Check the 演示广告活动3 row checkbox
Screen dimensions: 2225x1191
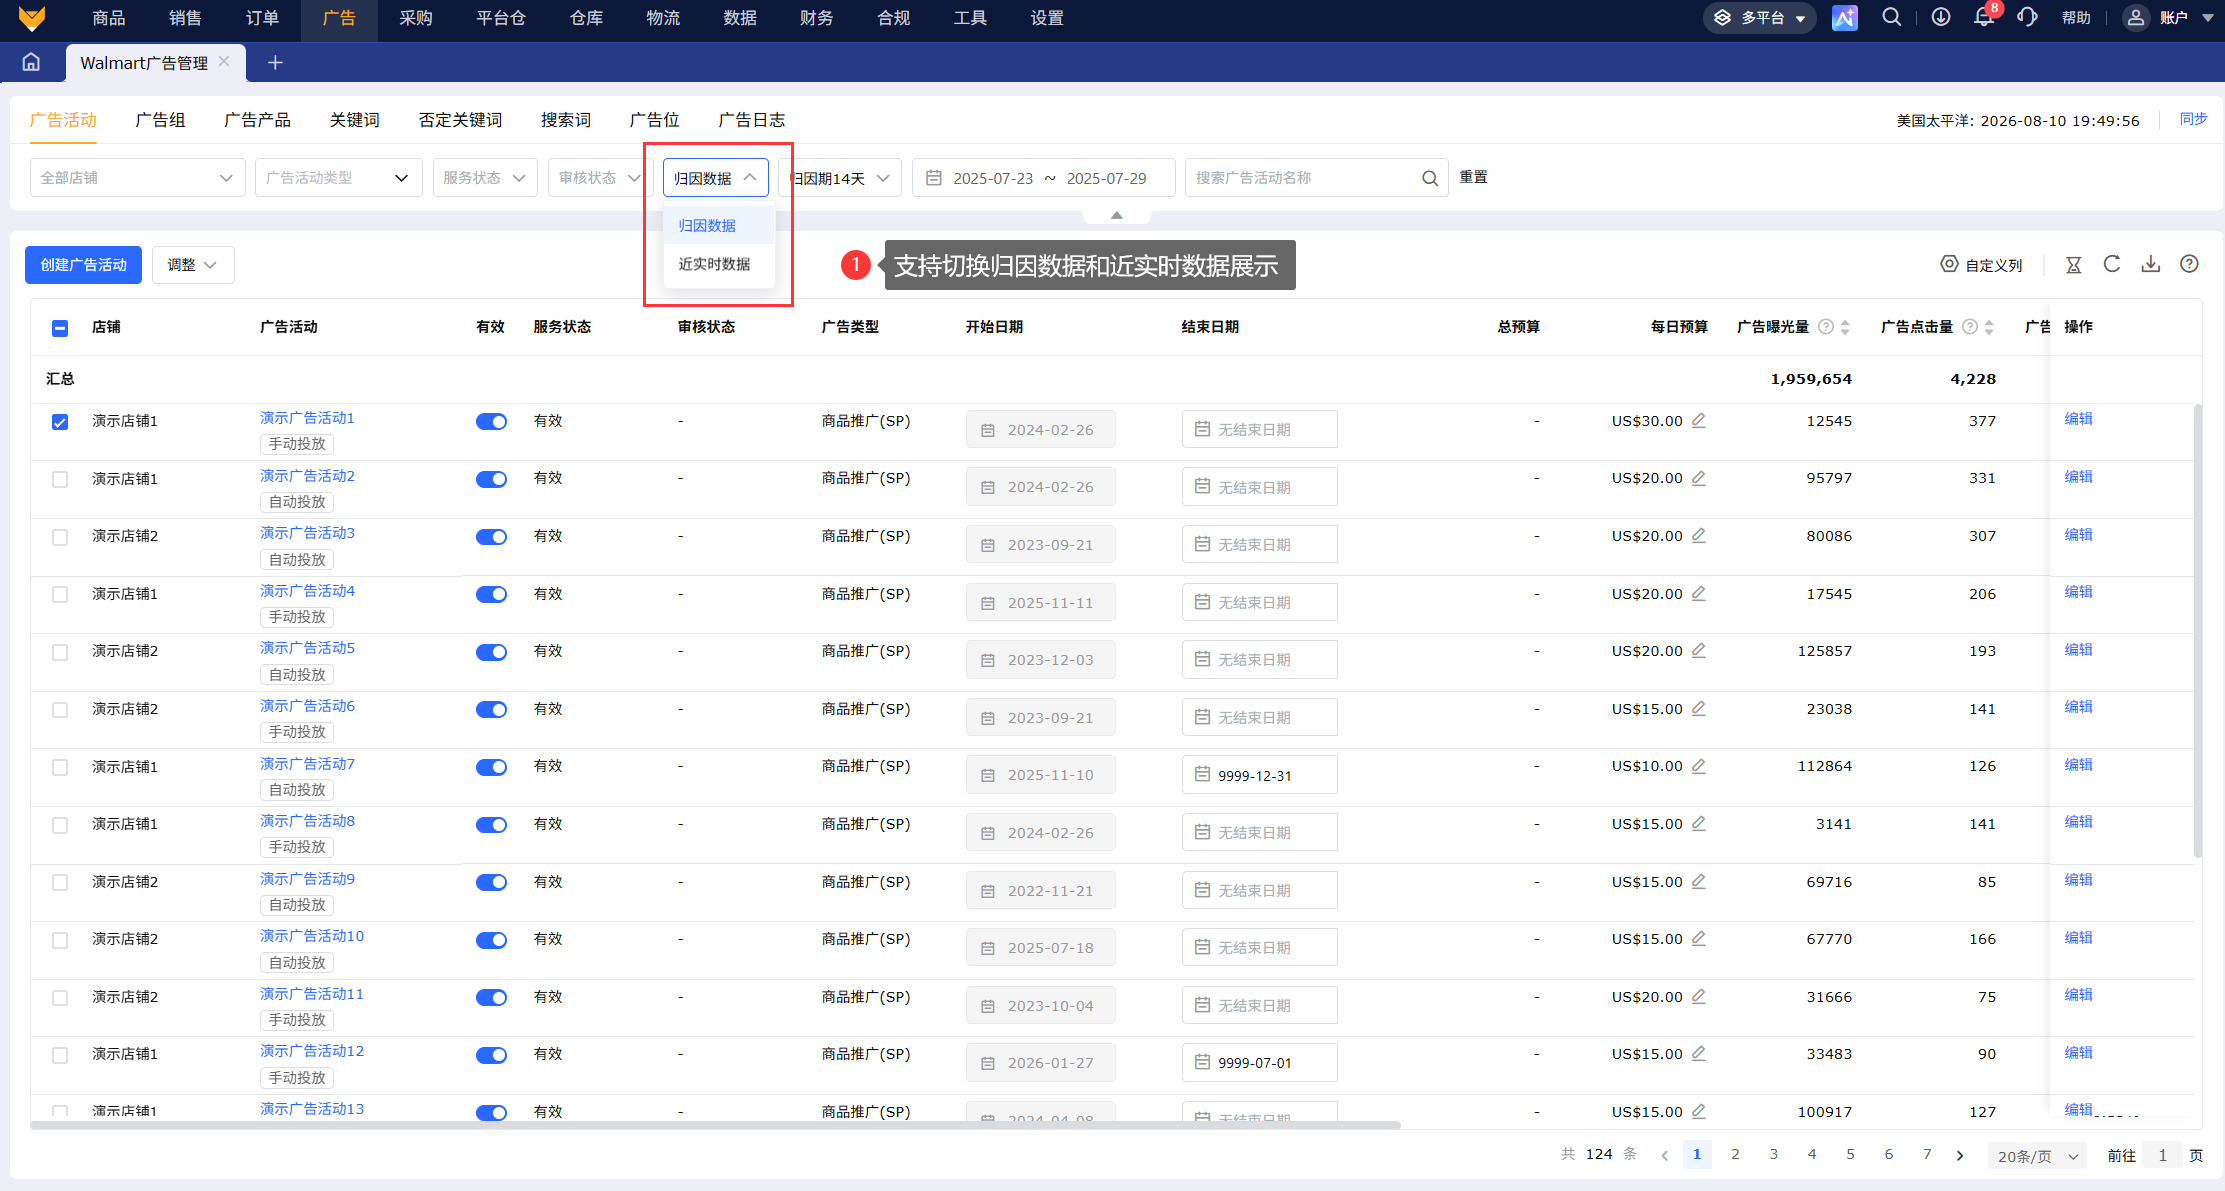[60, 538]
